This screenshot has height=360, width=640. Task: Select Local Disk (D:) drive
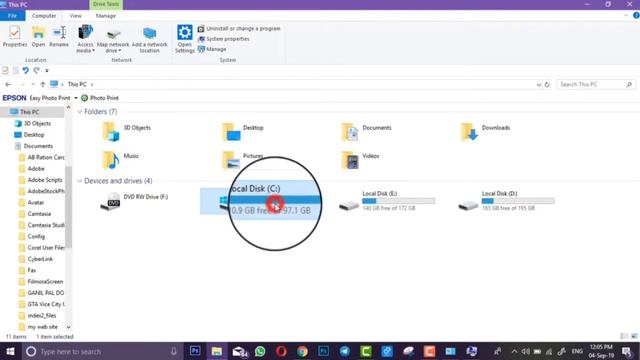507,201
